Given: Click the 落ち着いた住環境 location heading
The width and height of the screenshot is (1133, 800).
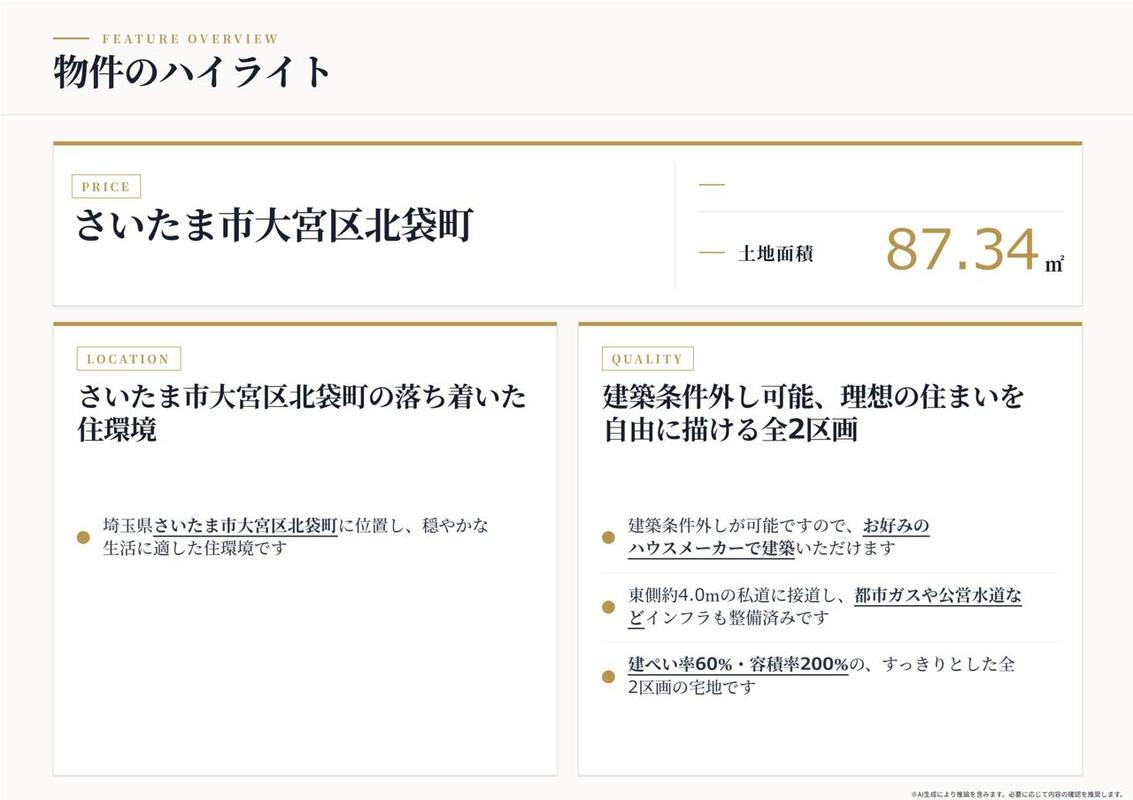Looking at the screenshot, I should click(302, 413).
